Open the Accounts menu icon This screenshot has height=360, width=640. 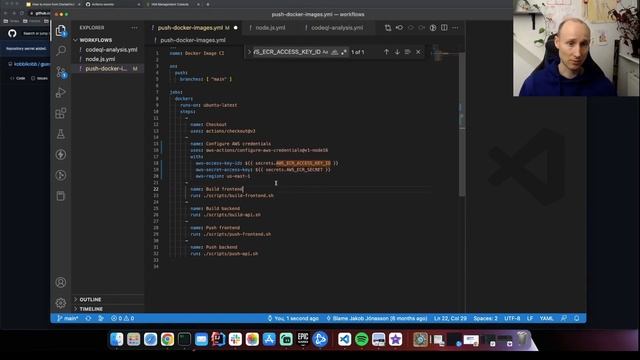[x=61, y=282]
